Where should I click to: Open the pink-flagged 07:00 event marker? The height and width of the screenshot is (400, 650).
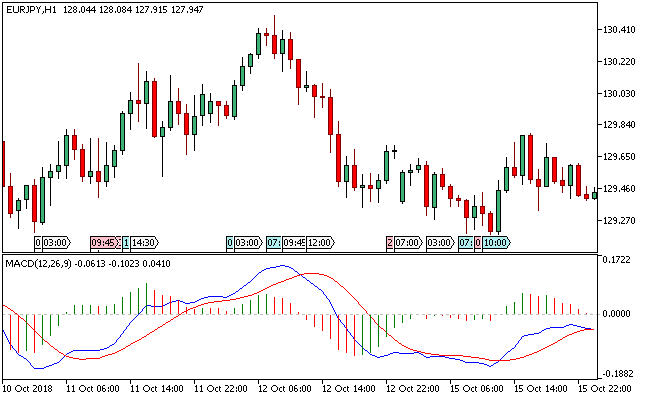click(408, 242)
